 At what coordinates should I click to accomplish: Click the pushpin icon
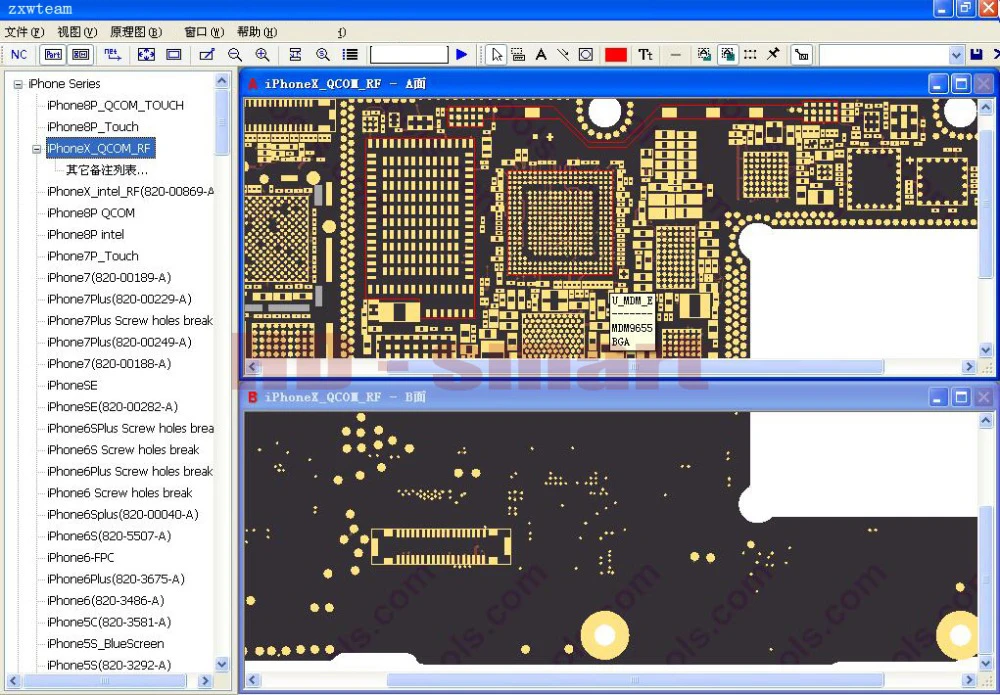[x=773, y=55]
